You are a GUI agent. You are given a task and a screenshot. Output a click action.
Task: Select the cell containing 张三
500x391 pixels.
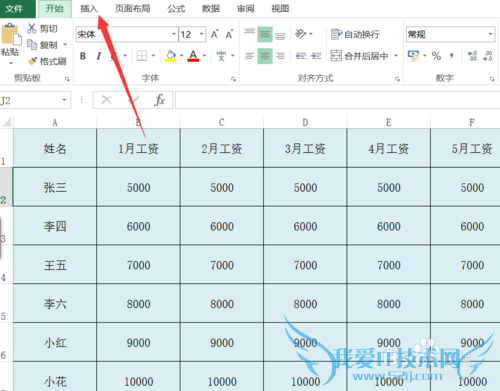[x=55, y=187]
